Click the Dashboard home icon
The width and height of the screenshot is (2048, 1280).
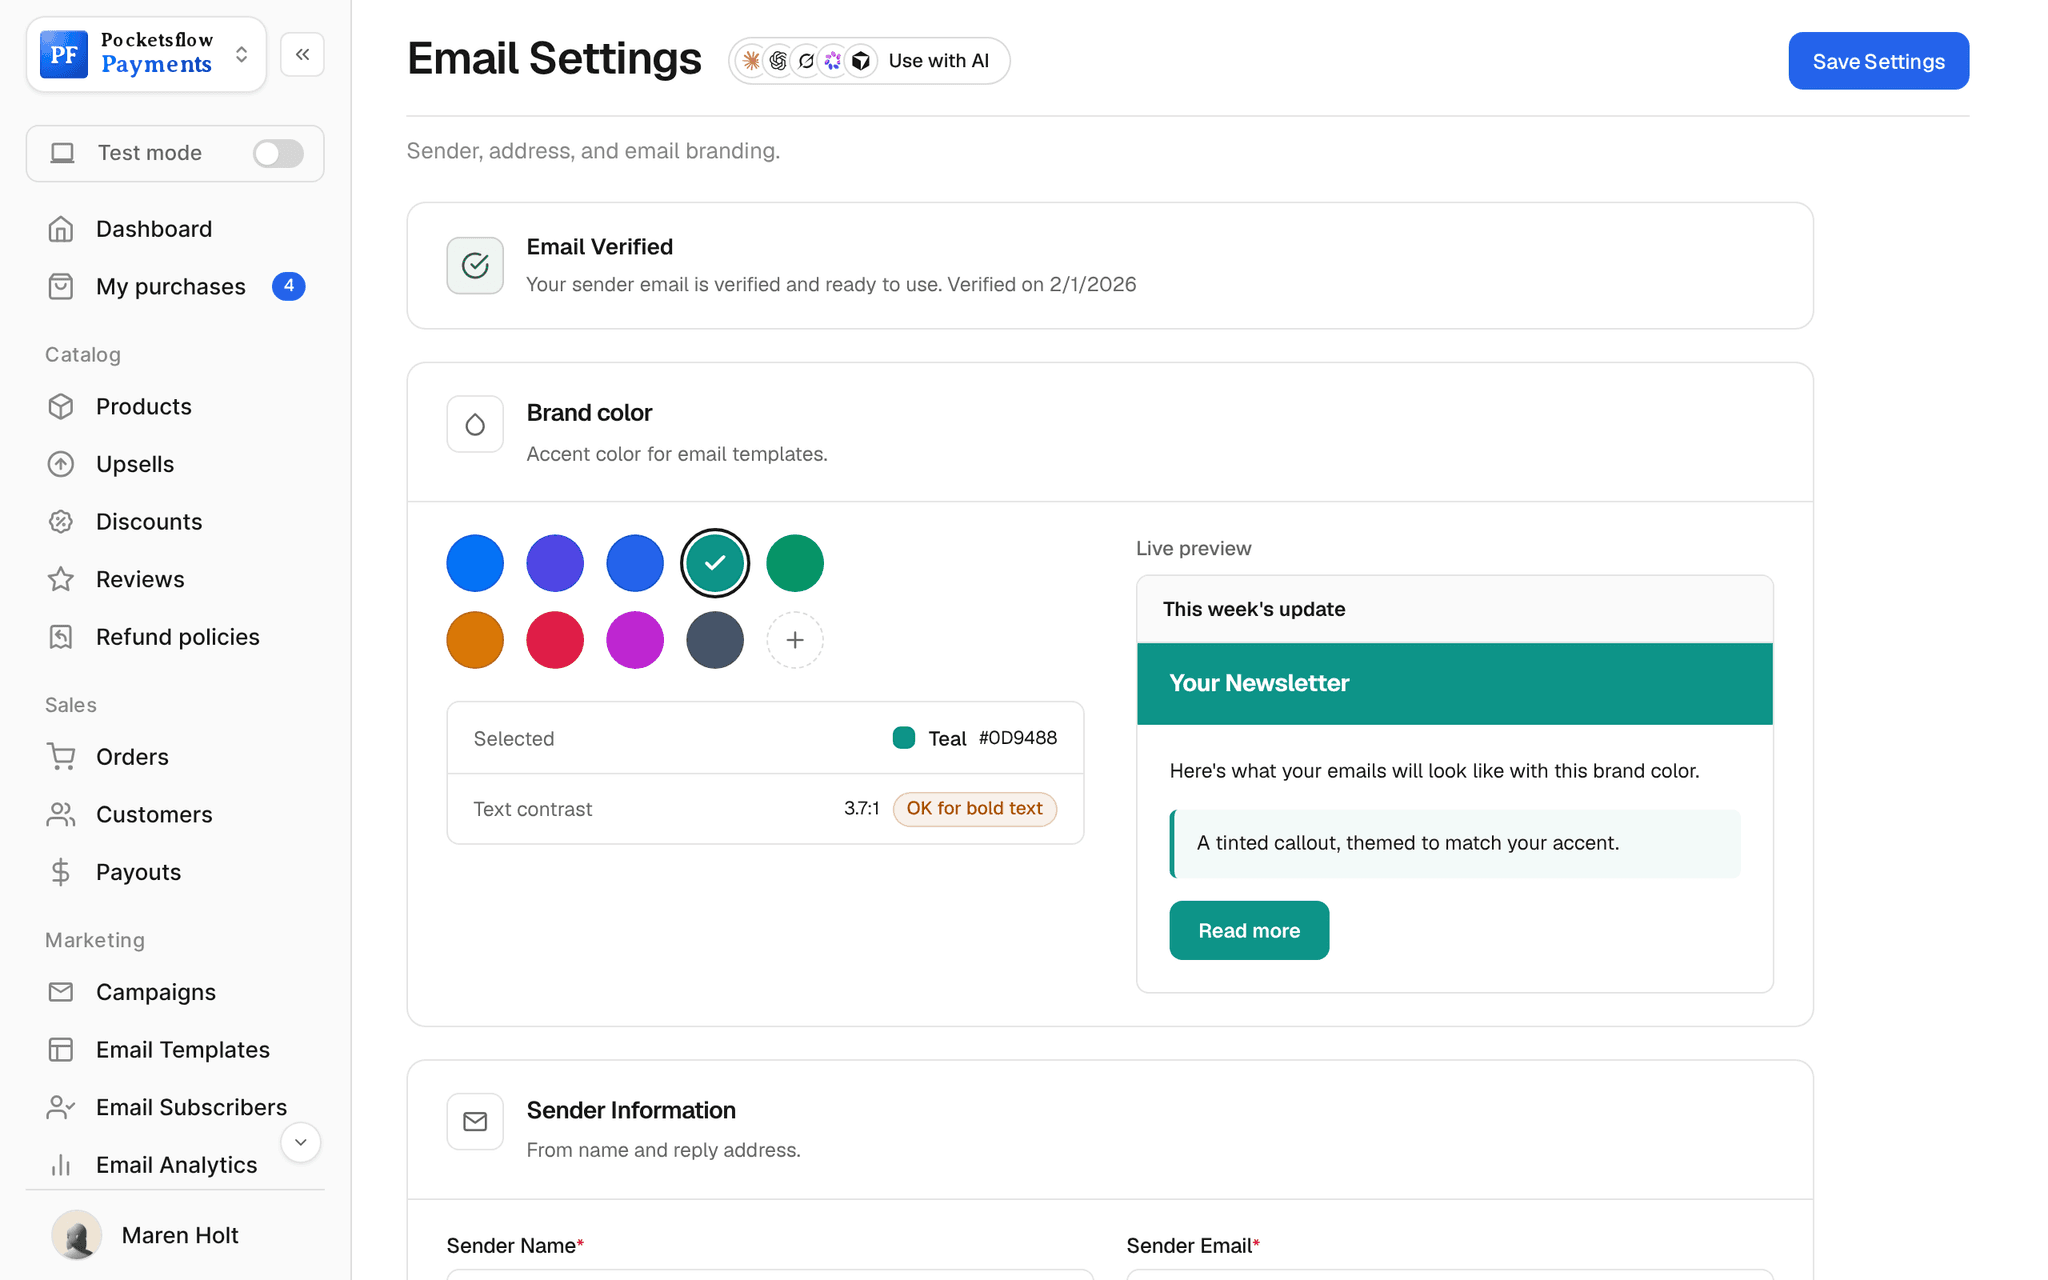coord(61,229)
